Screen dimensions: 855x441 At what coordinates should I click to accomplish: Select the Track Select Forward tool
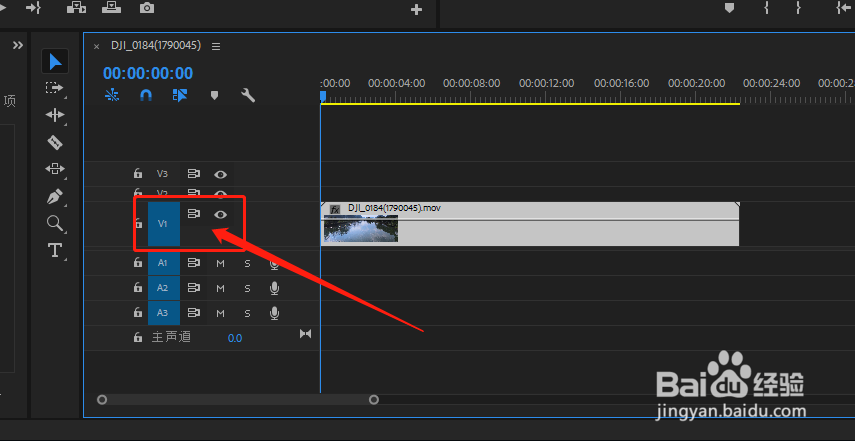click(x=54, y=87)
